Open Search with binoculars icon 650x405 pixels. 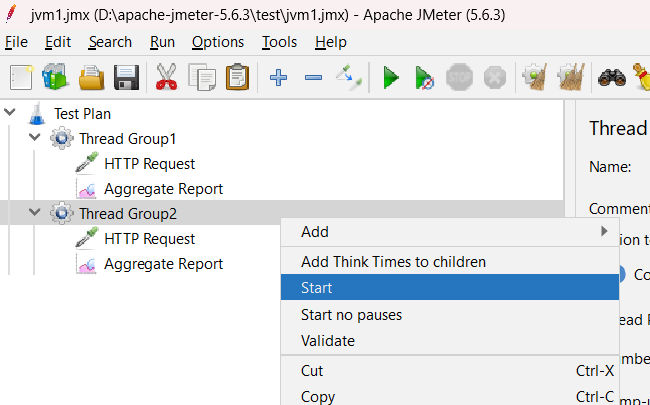[x=612, y=78]
